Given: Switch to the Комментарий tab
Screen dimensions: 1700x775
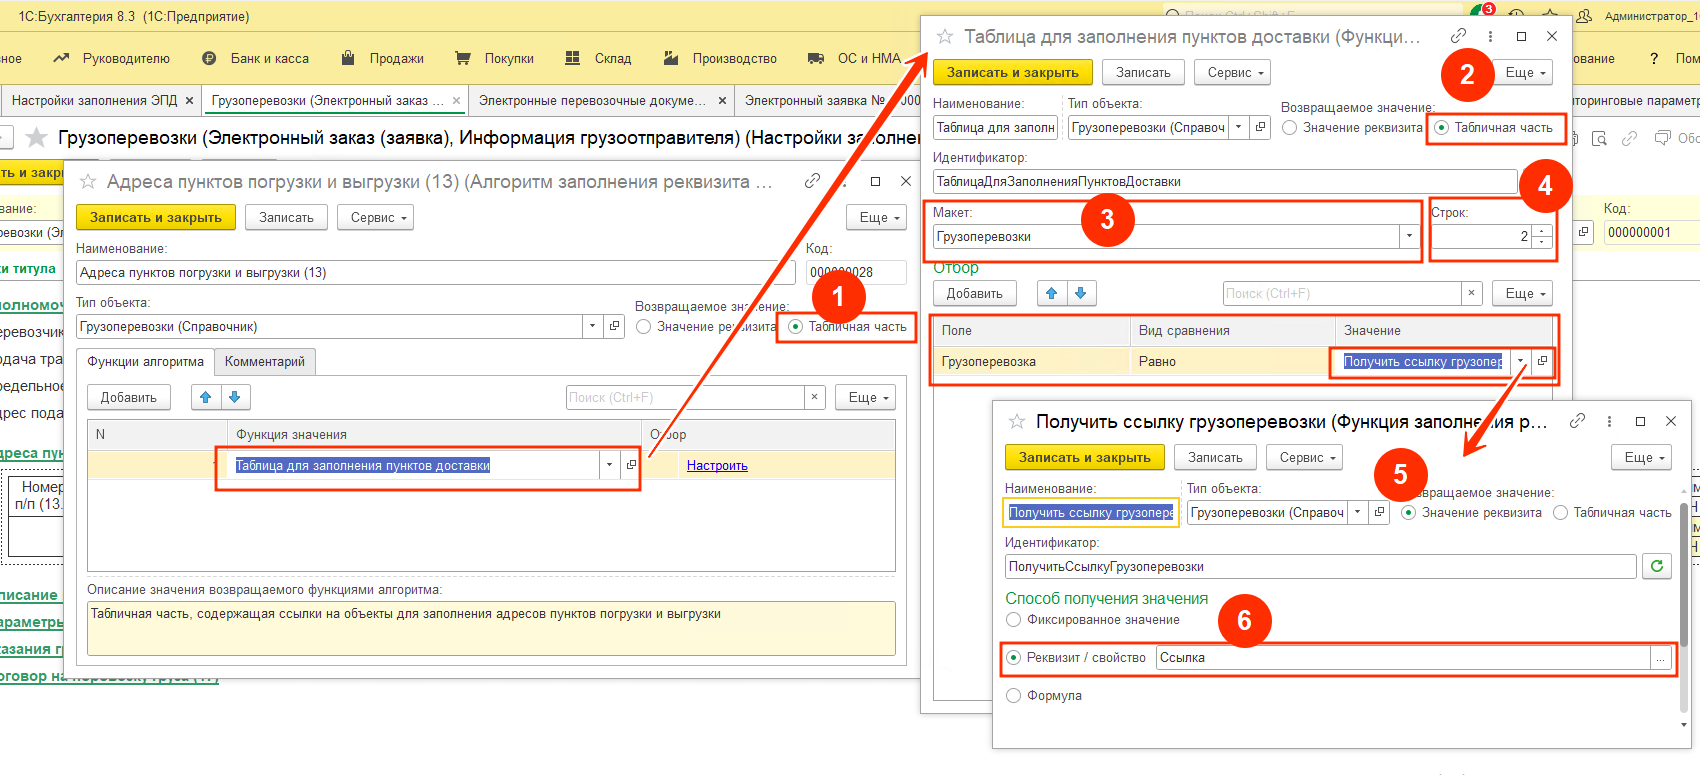Looking at the screenshot, I should [x=265, y=361].
